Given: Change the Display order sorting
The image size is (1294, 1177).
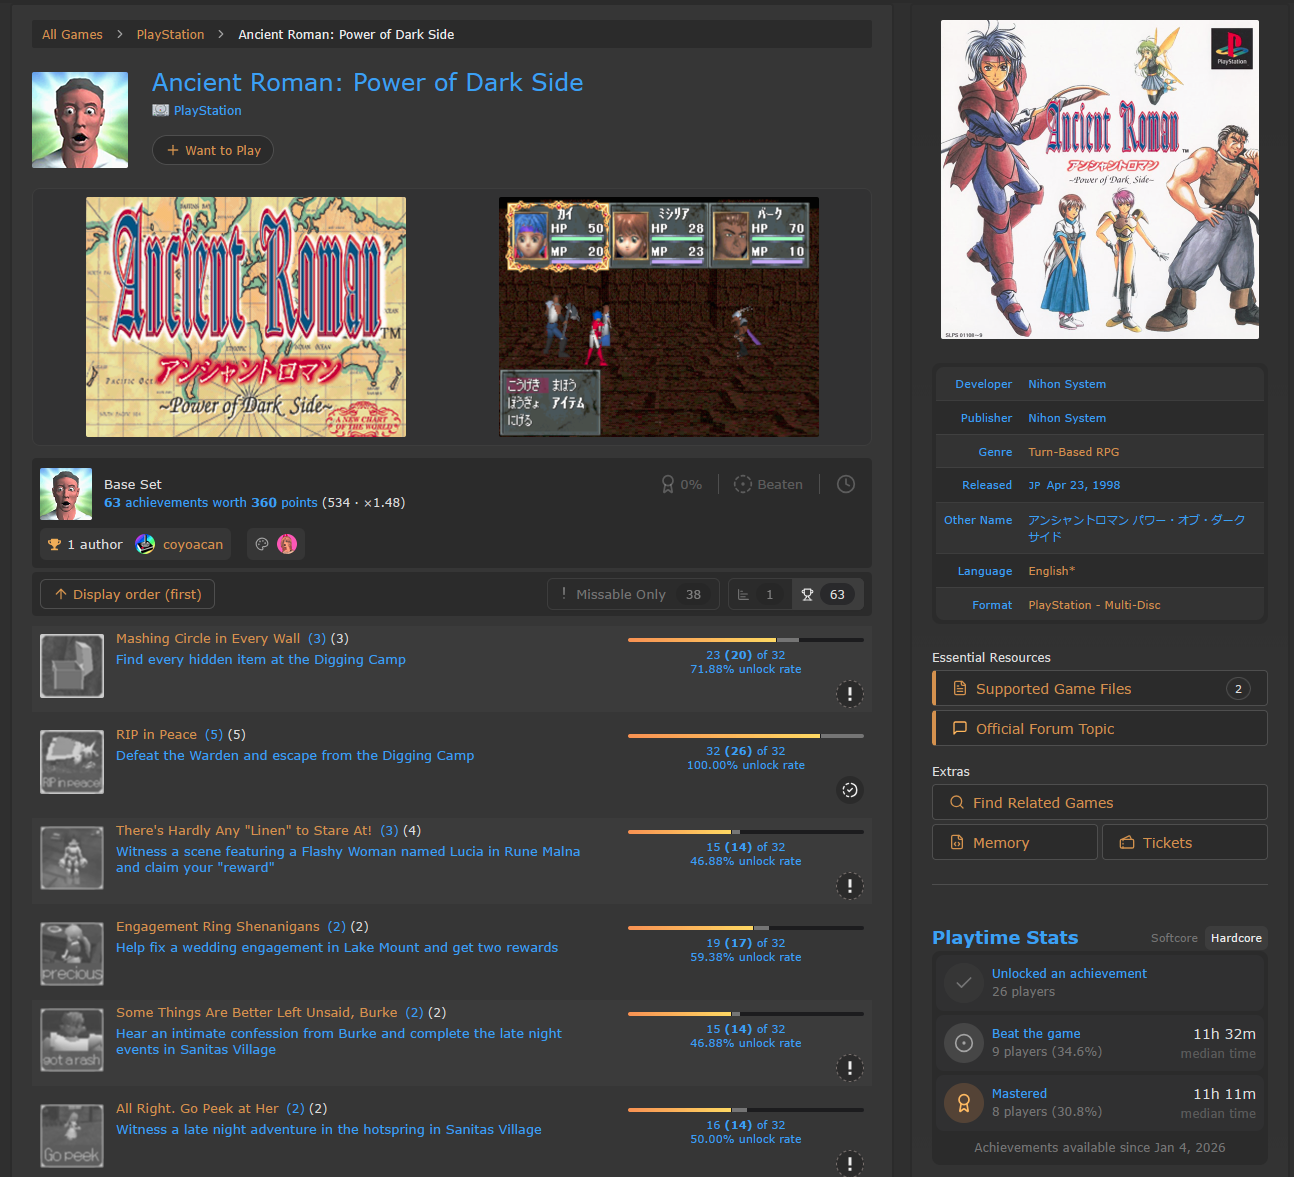Looking at the screenshot, I should point(128,594).
